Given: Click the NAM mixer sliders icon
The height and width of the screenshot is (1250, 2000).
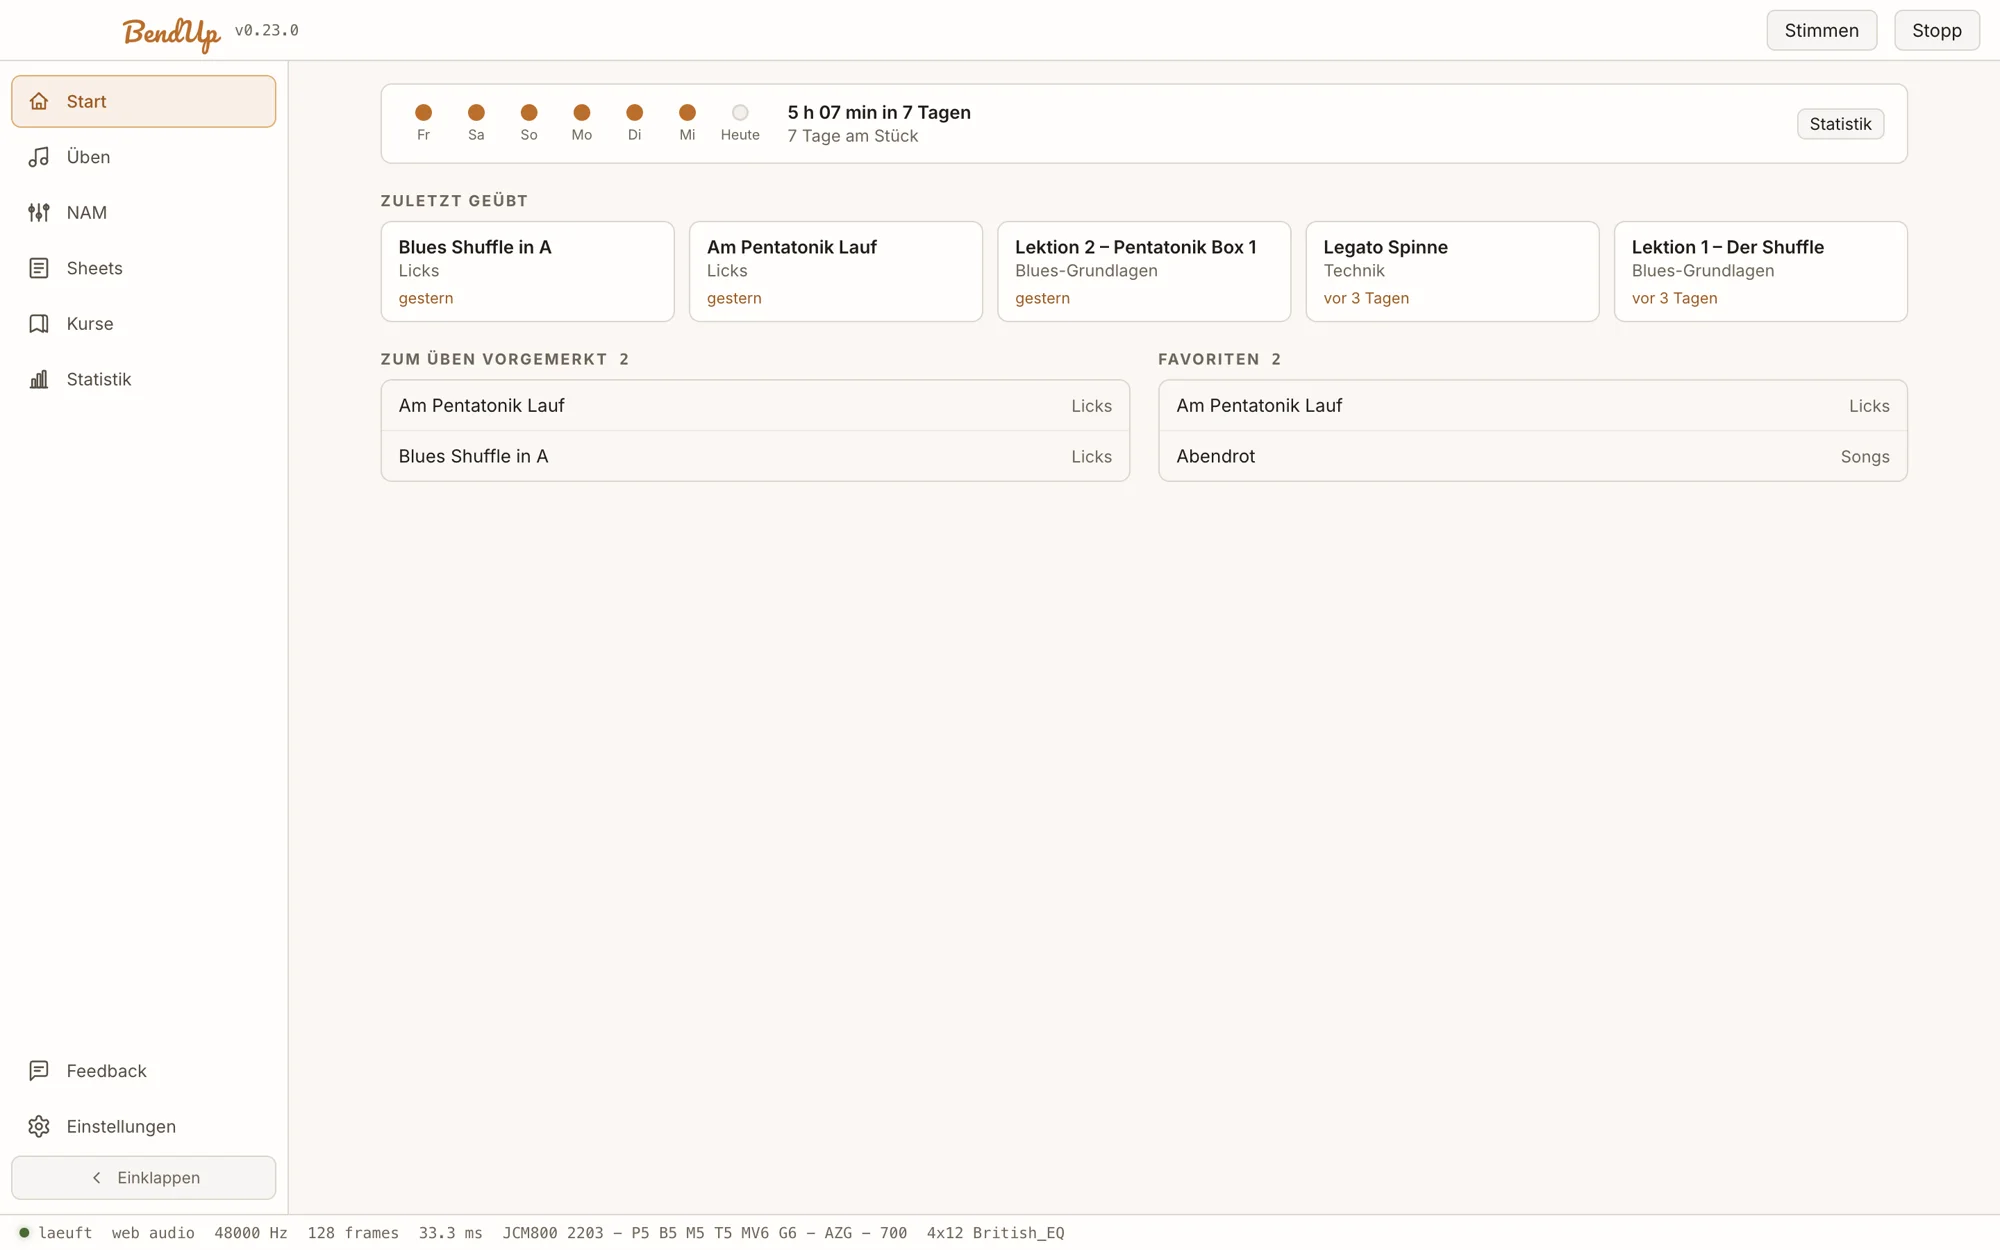Looking at the screenshot, I should point(39,212).
